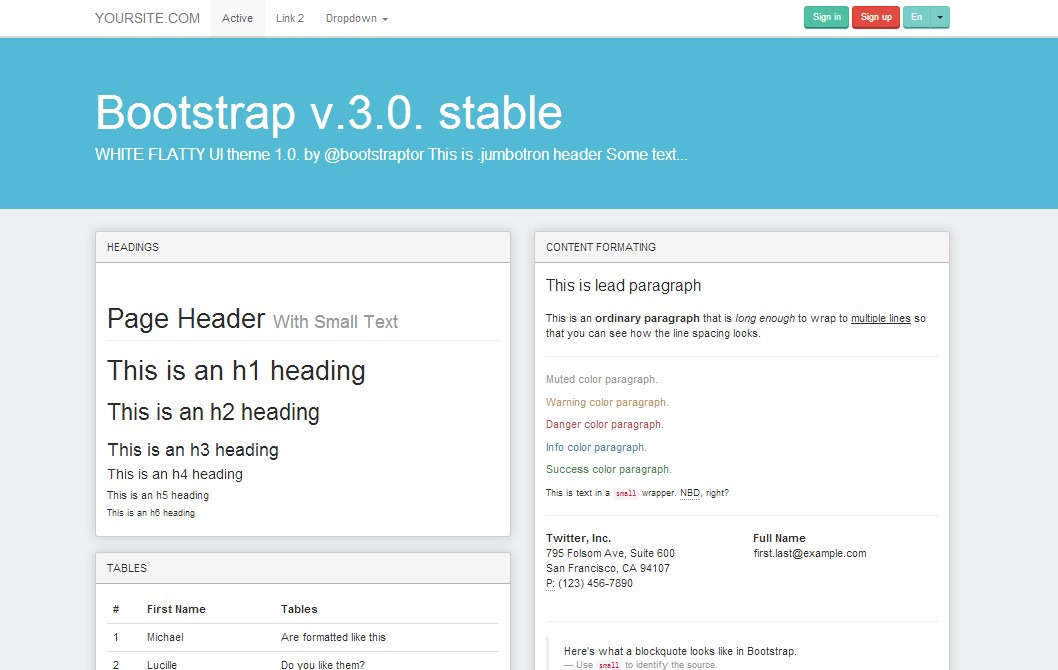
Task: Click the TABLES panel title bar
Action: (x=302, y=568)
